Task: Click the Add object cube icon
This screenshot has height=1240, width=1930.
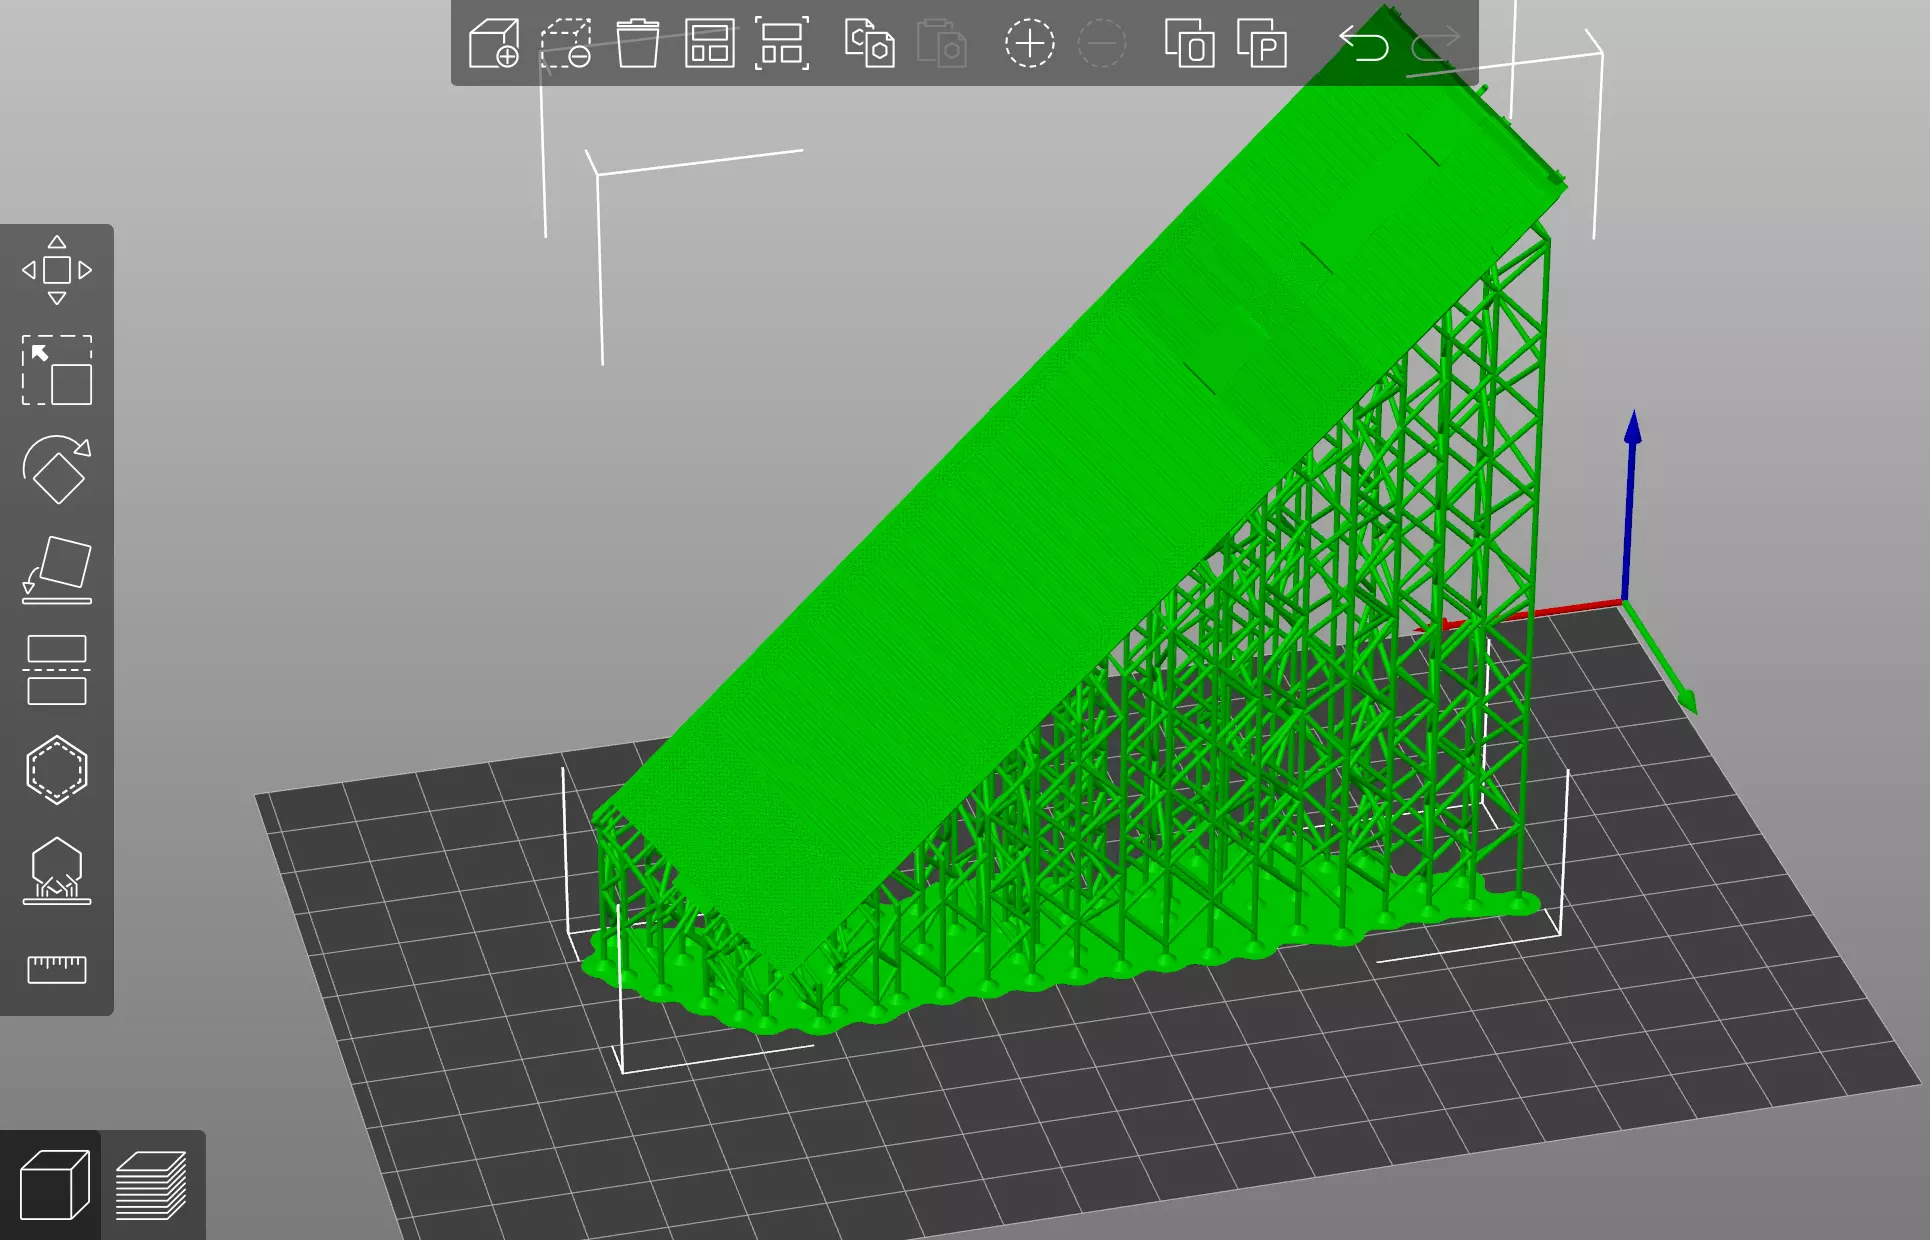Action: (x=494, y=44)
